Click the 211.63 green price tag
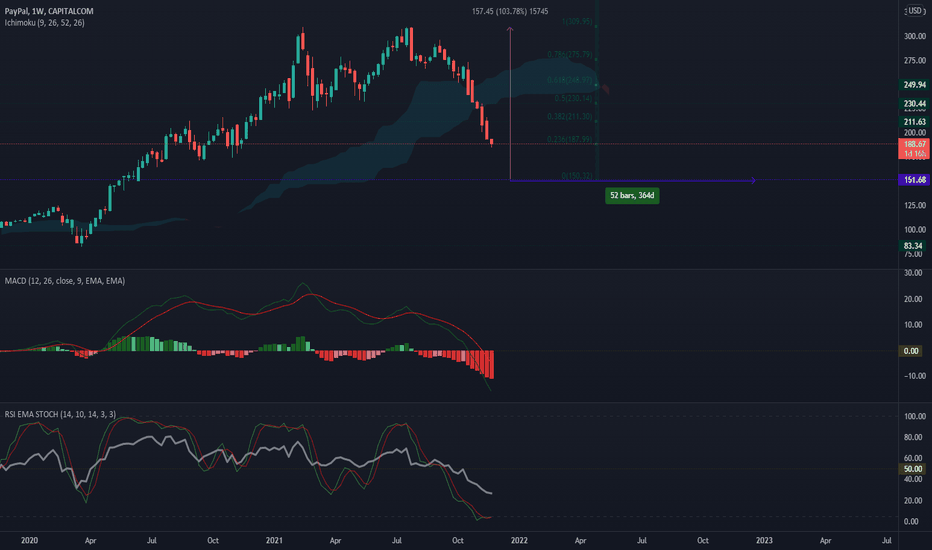The image size is (932, 550). pyautogui.click(x=914, y=122)
